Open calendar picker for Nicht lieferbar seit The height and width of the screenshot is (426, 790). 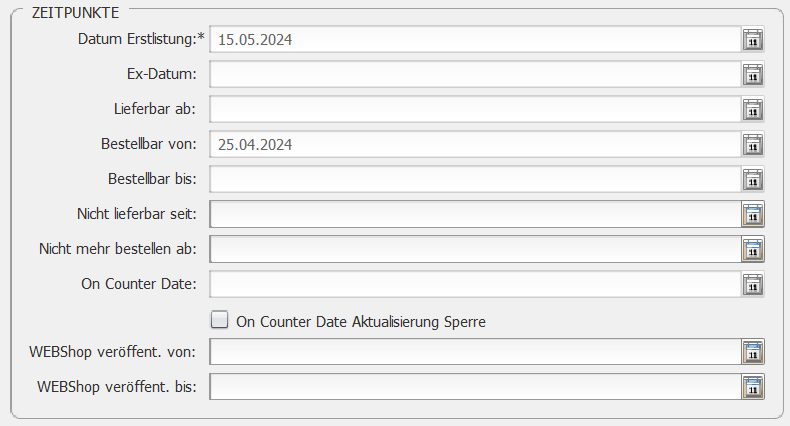coord(753,214)
